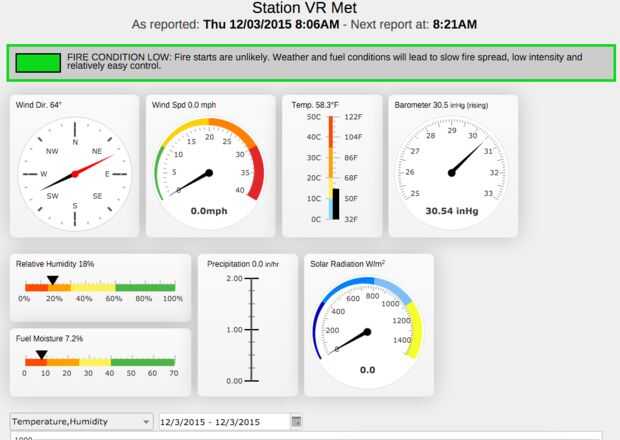The image size is (620, 440).
Task: Click the 'SW' label on the compass
Action: click(53, 196)
